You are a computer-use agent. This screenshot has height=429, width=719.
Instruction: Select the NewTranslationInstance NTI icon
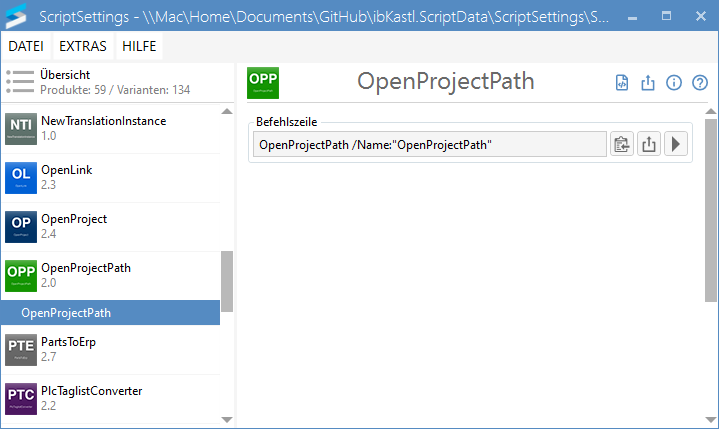[21, 128]
